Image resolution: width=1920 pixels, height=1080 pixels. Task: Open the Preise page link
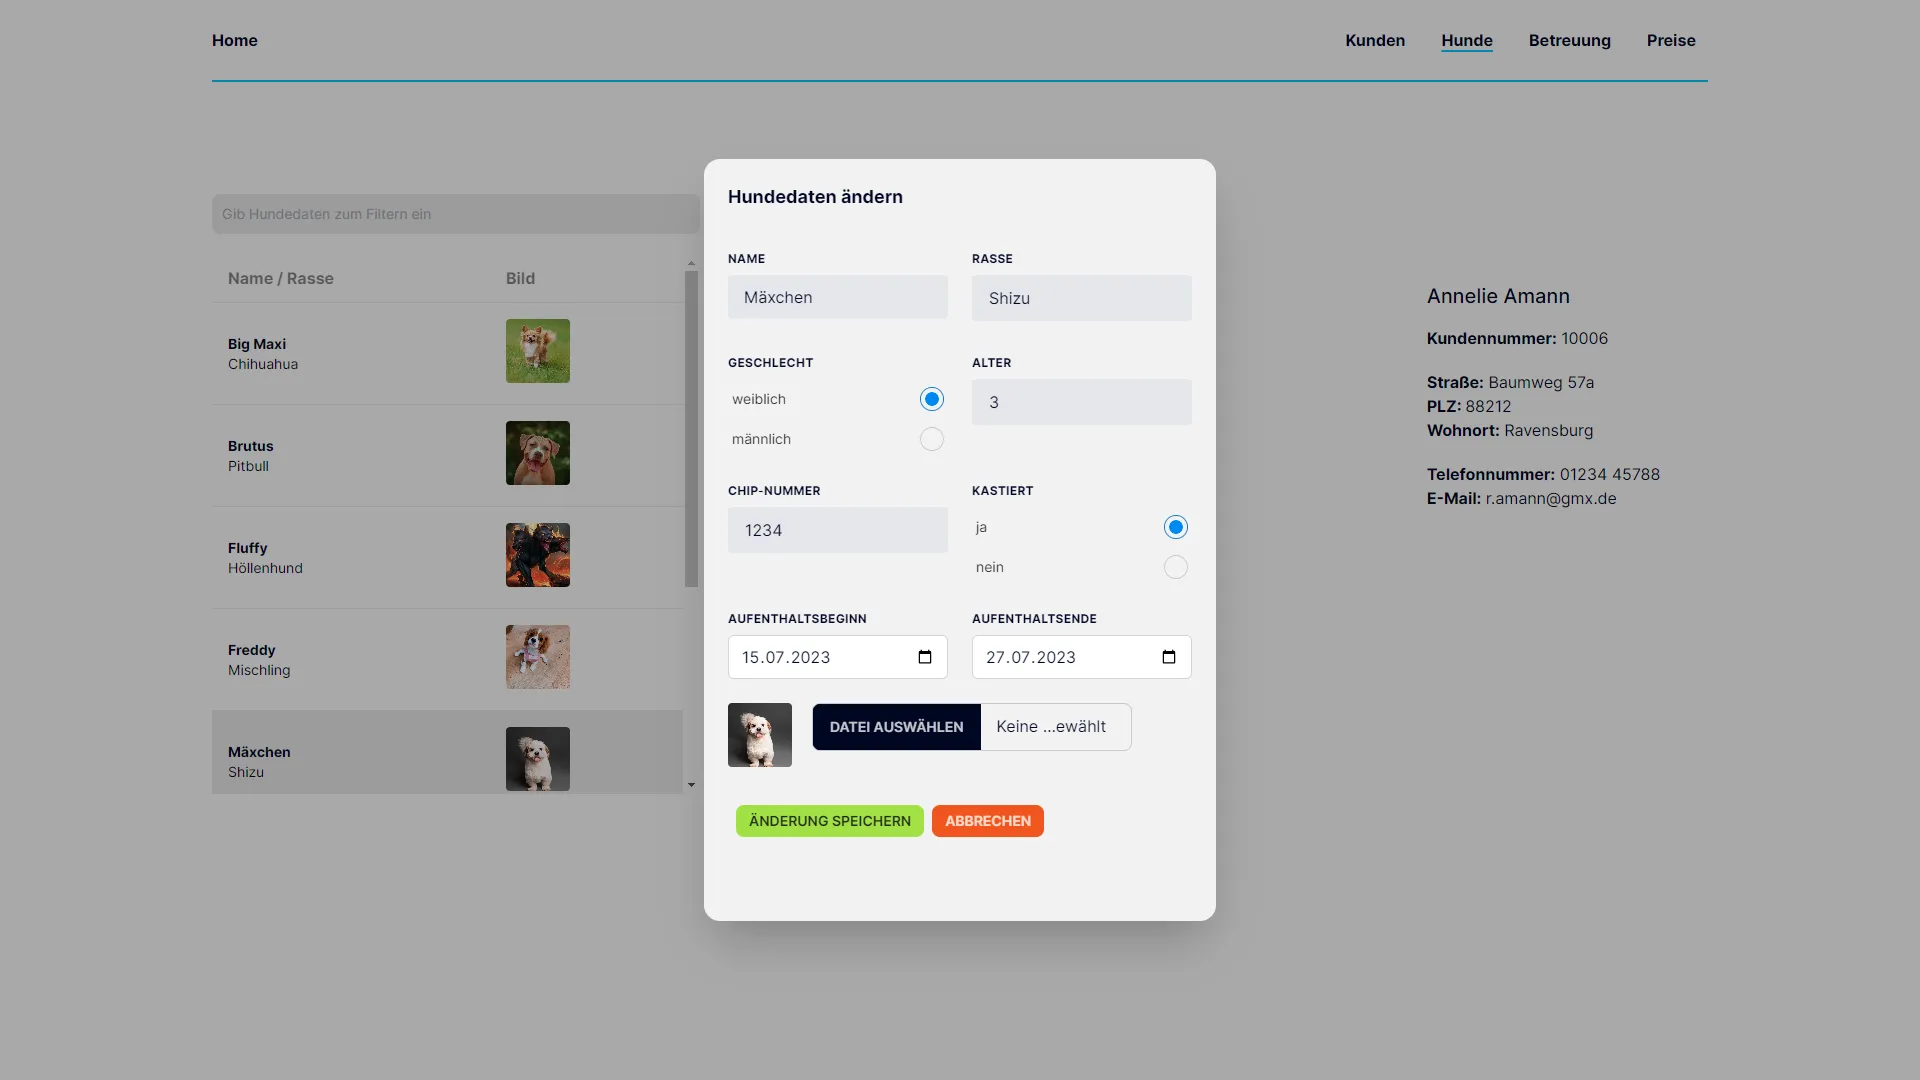click(1670, 40)
